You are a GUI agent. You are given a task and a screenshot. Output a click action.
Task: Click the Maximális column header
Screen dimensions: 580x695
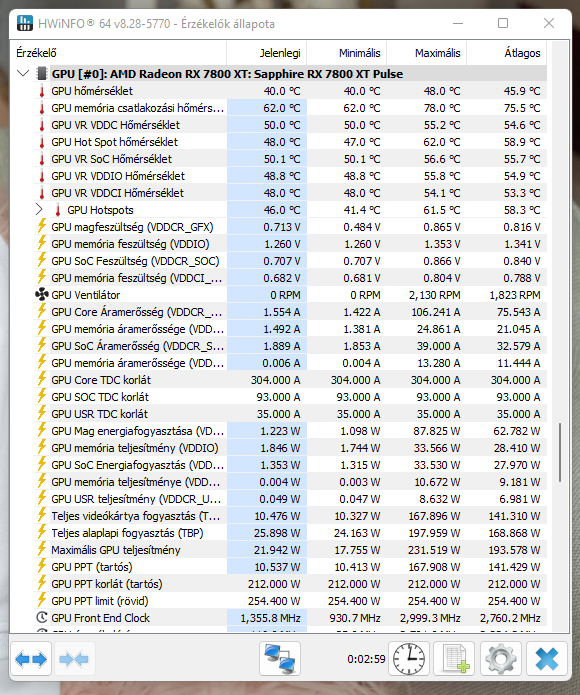click(427, 53)
